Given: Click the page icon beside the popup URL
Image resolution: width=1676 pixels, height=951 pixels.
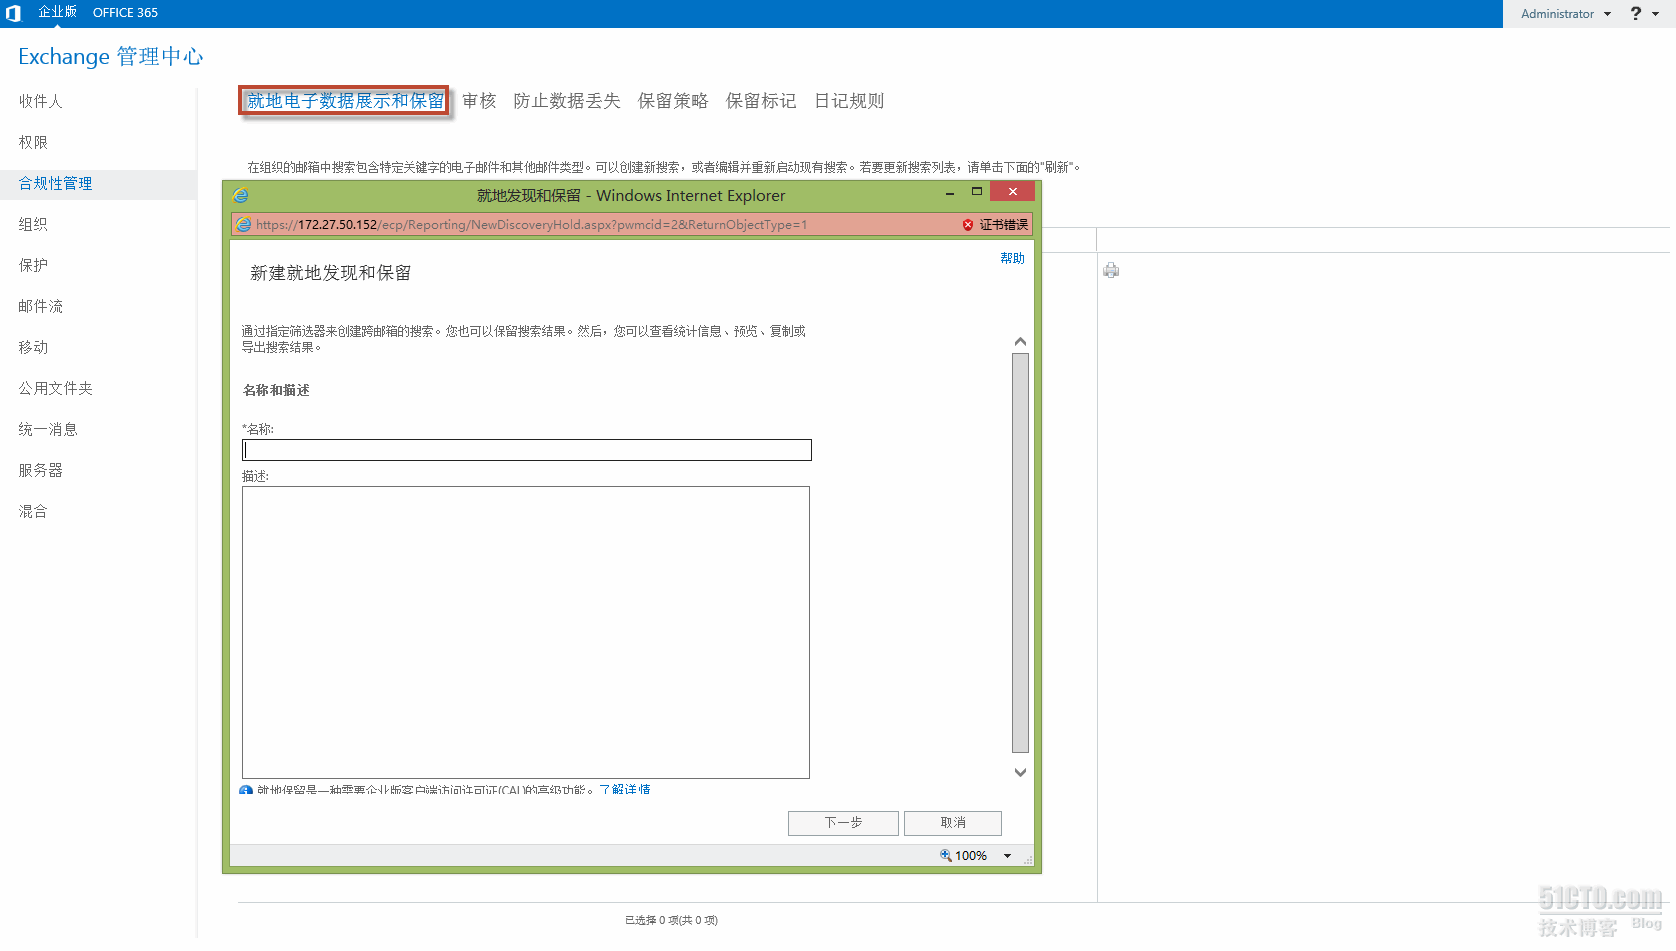Looking at the screenshot, I should [244, 225].
